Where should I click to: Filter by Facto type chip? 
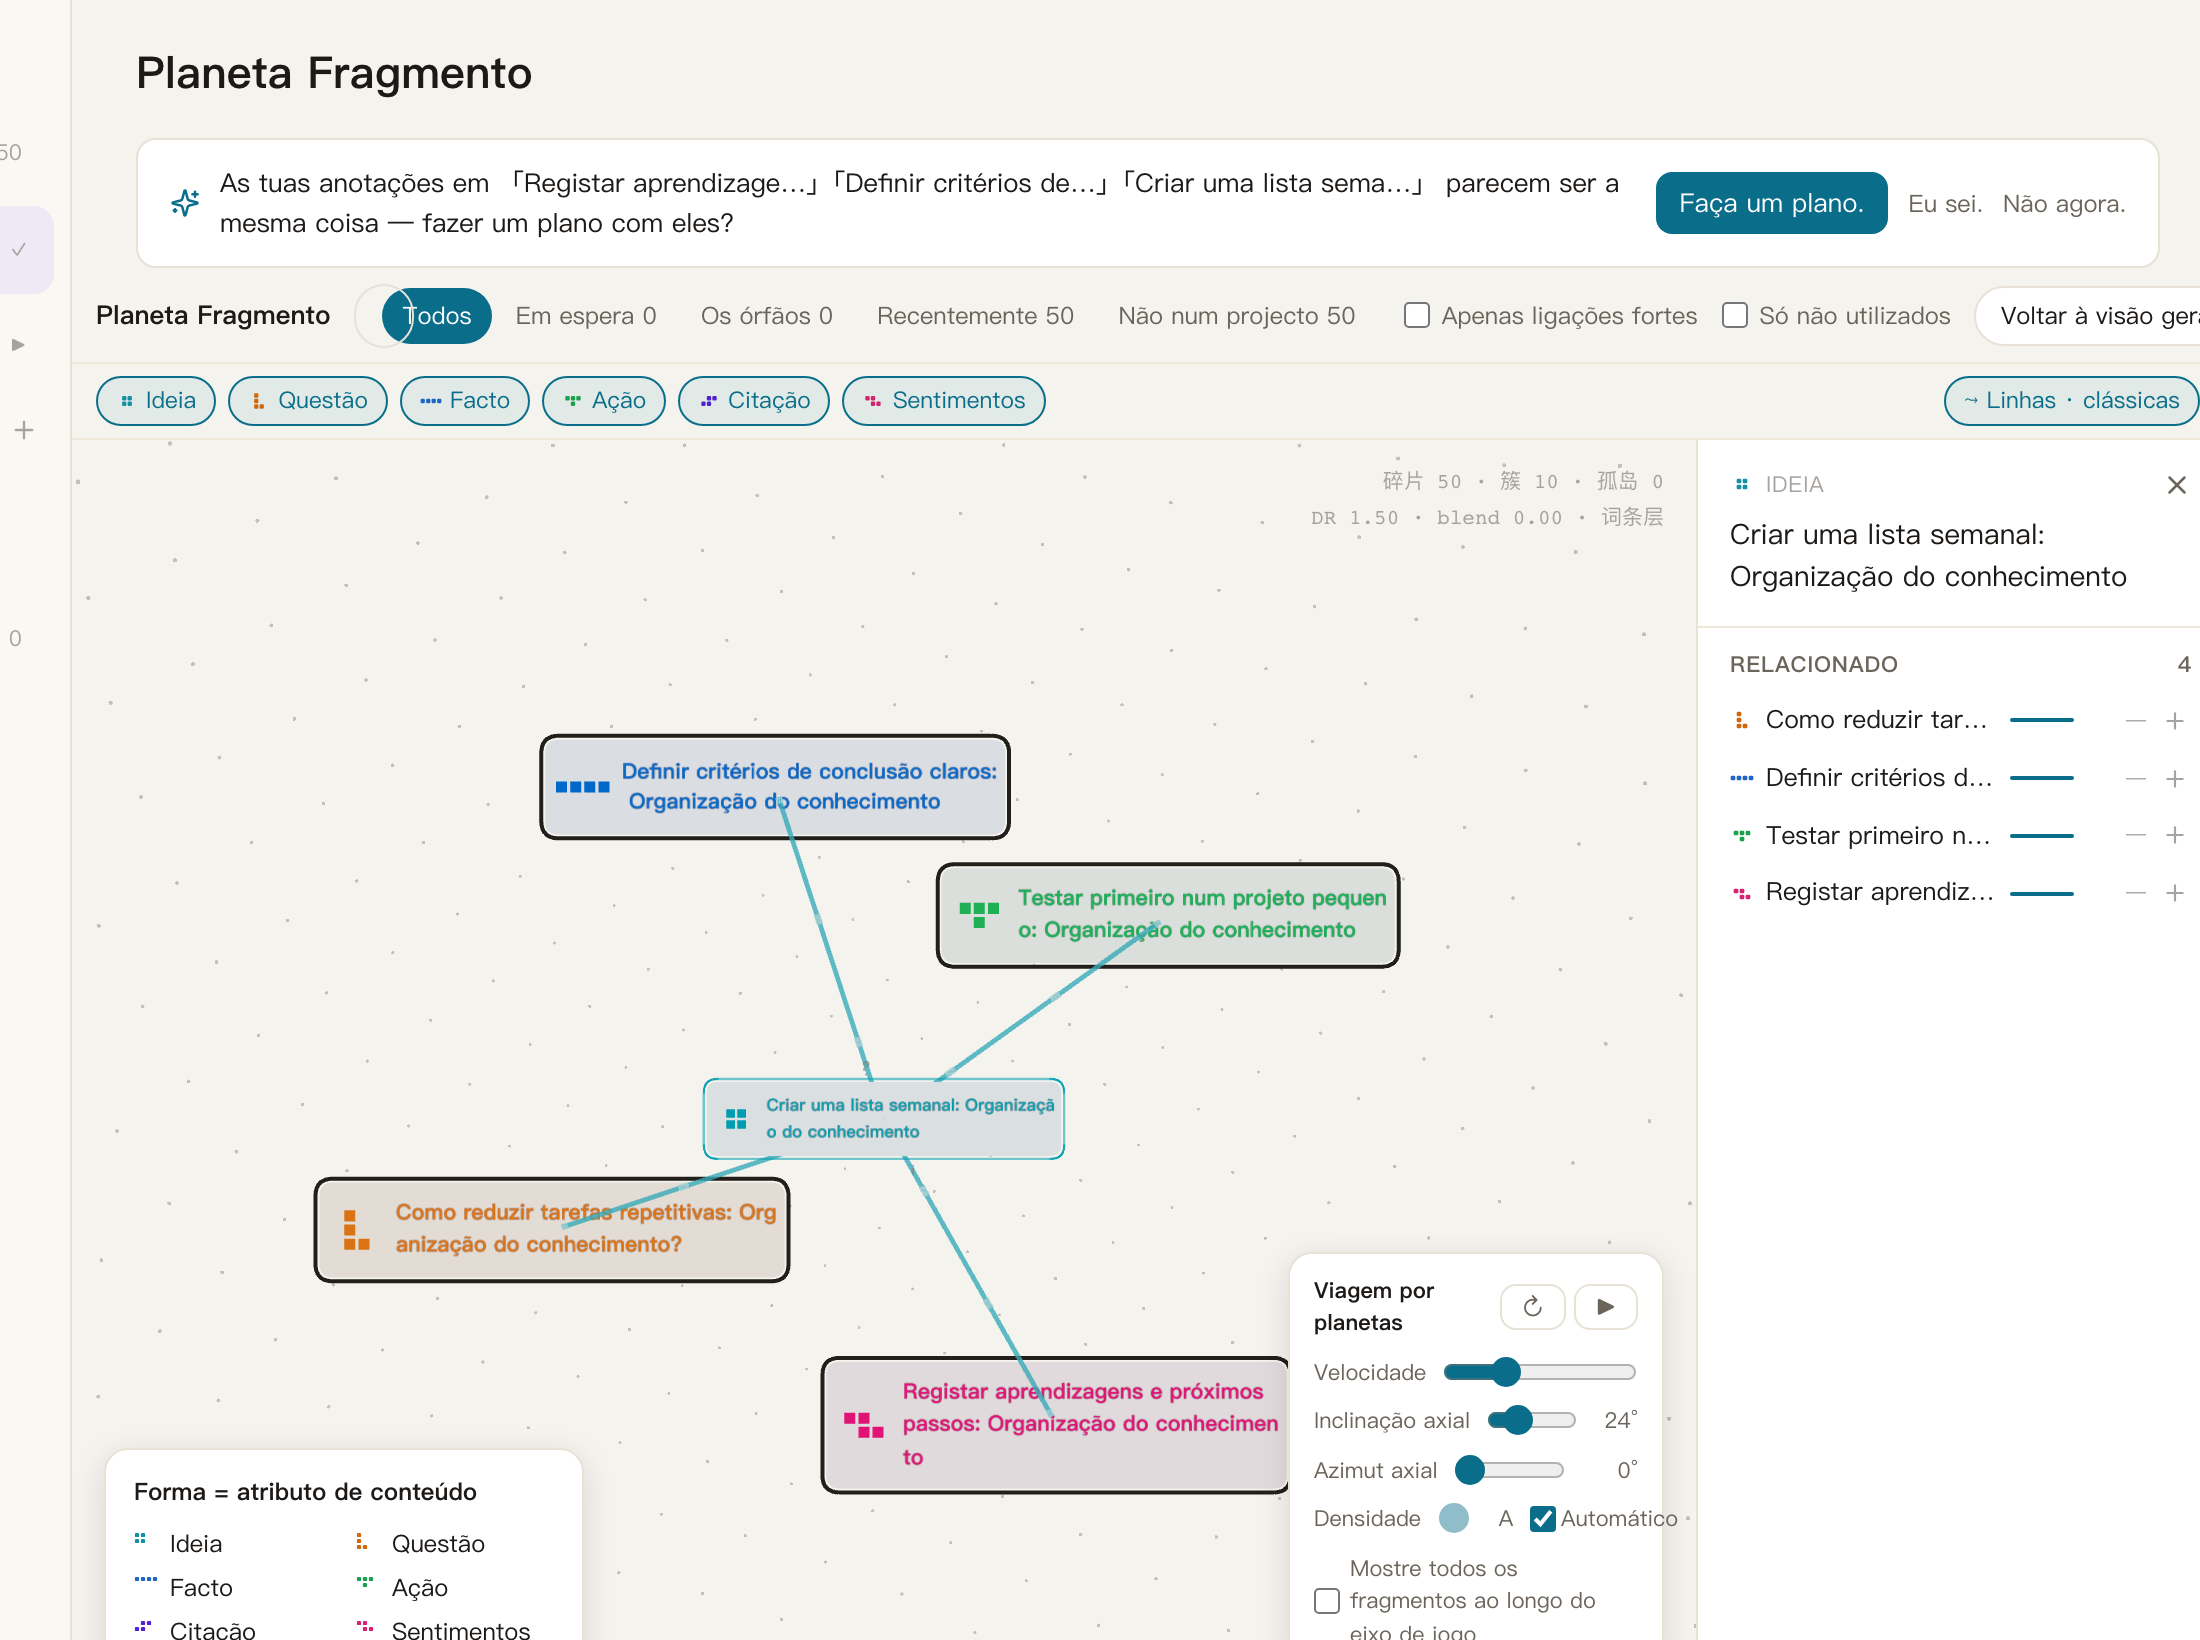464,400
